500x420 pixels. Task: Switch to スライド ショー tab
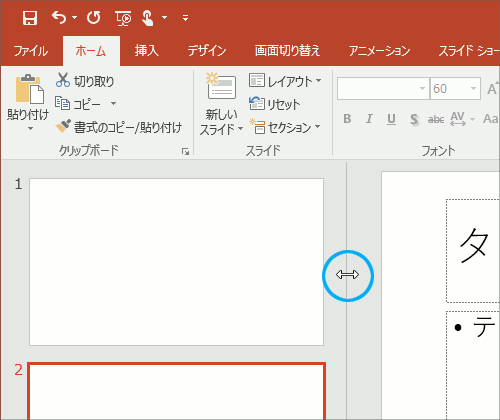(469, 51)
